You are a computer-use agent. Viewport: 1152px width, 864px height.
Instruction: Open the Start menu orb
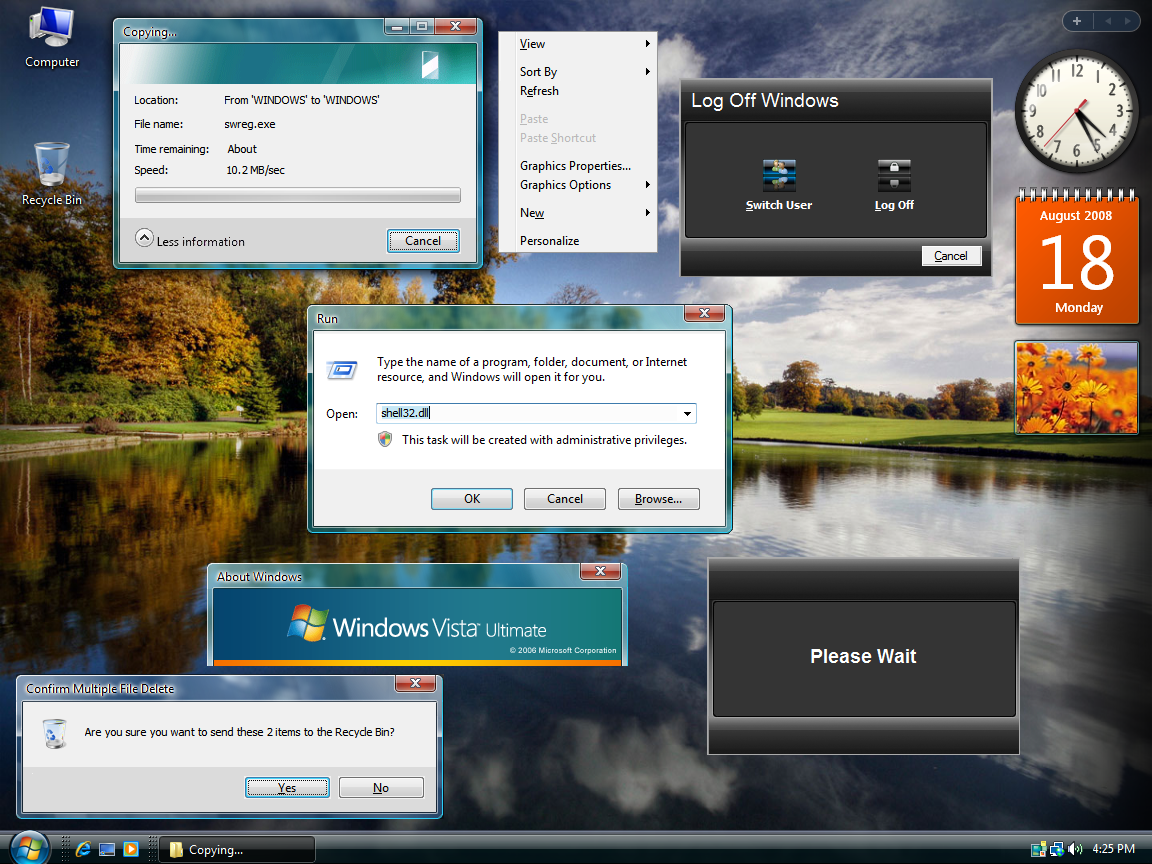[x=28, y=848]
